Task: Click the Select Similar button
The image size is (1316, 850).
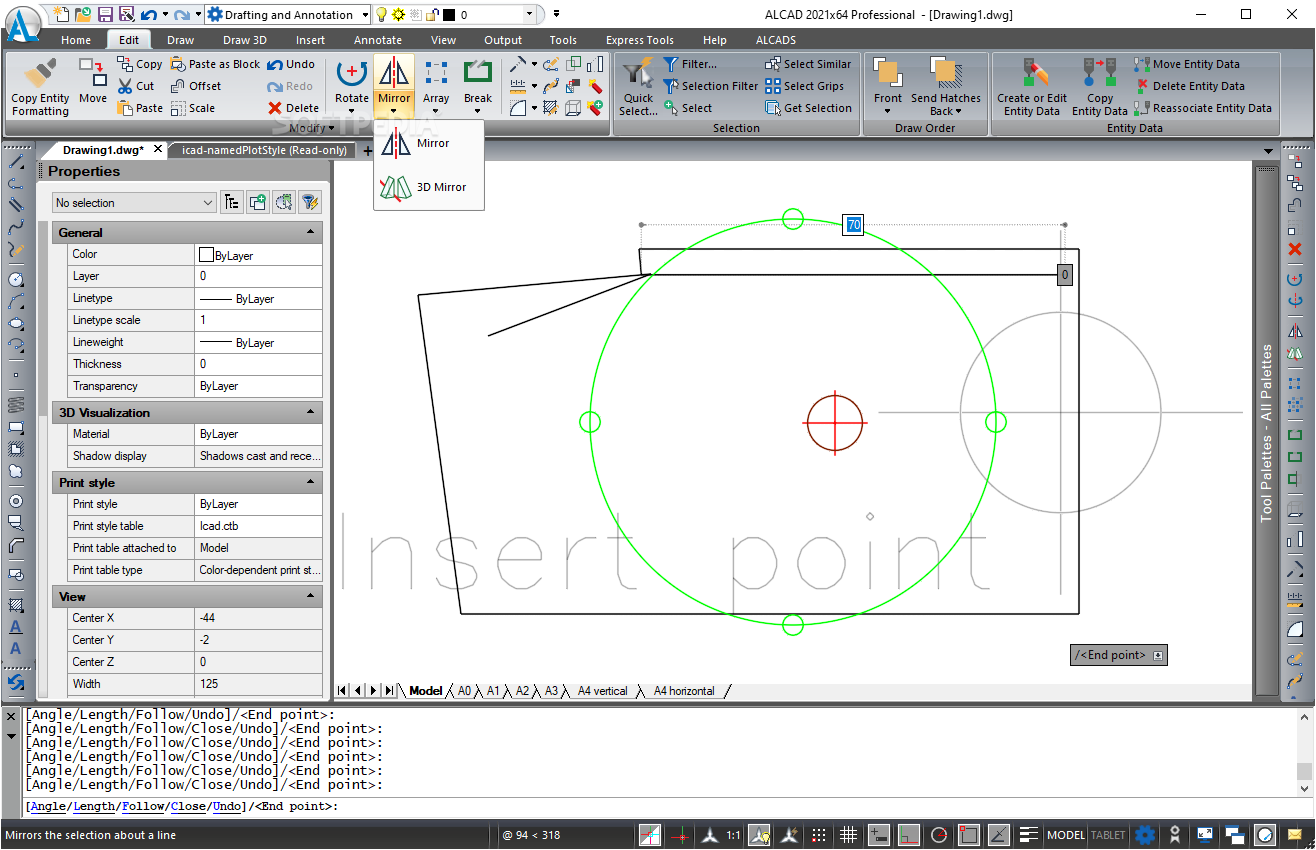Action: pyautogui.click(x=808, y=64)
